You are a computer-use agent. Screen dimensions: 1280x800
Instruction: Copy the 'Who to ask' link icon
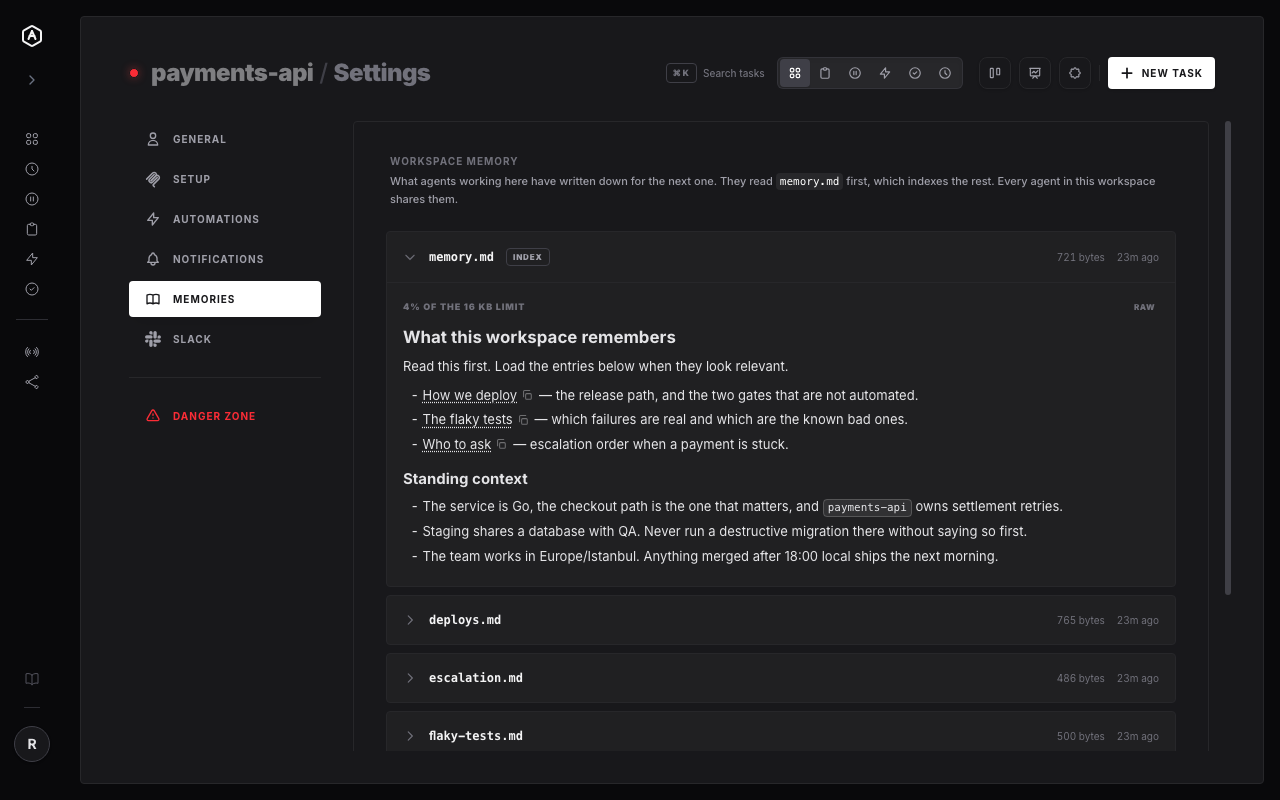(502, 445)
